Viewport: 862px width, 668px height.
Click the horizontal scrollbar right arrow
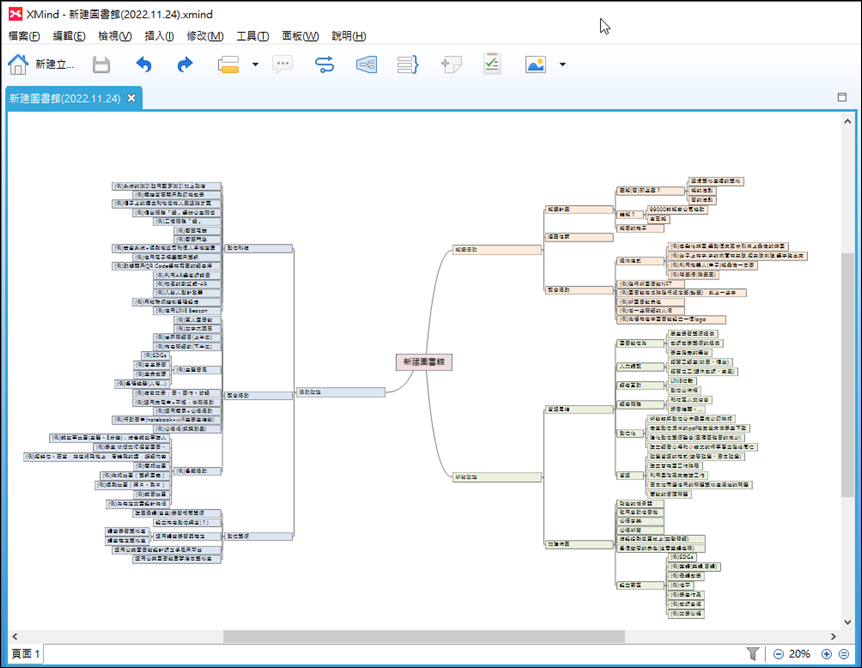[x=833, y=637]
